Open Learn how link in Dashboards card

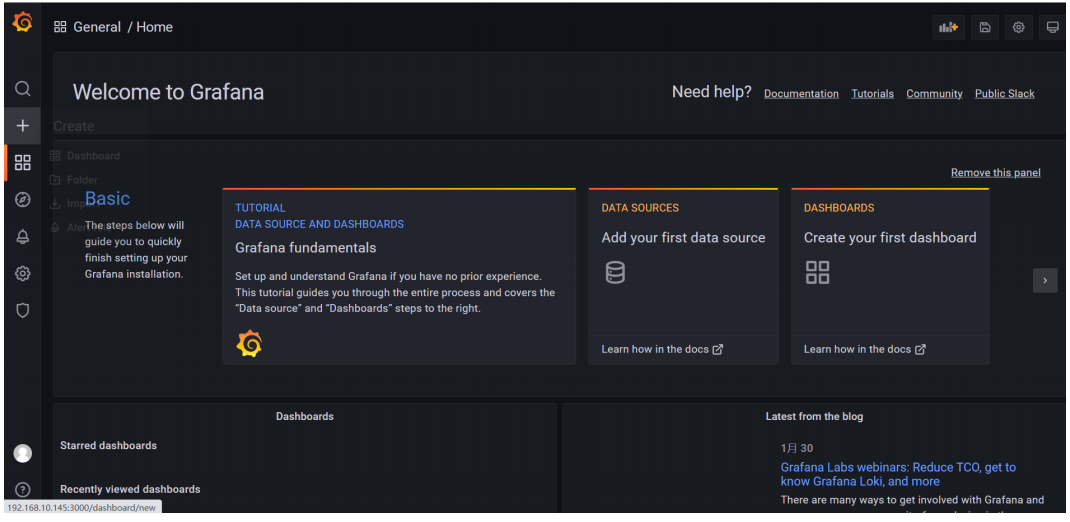tap(865, 349)
